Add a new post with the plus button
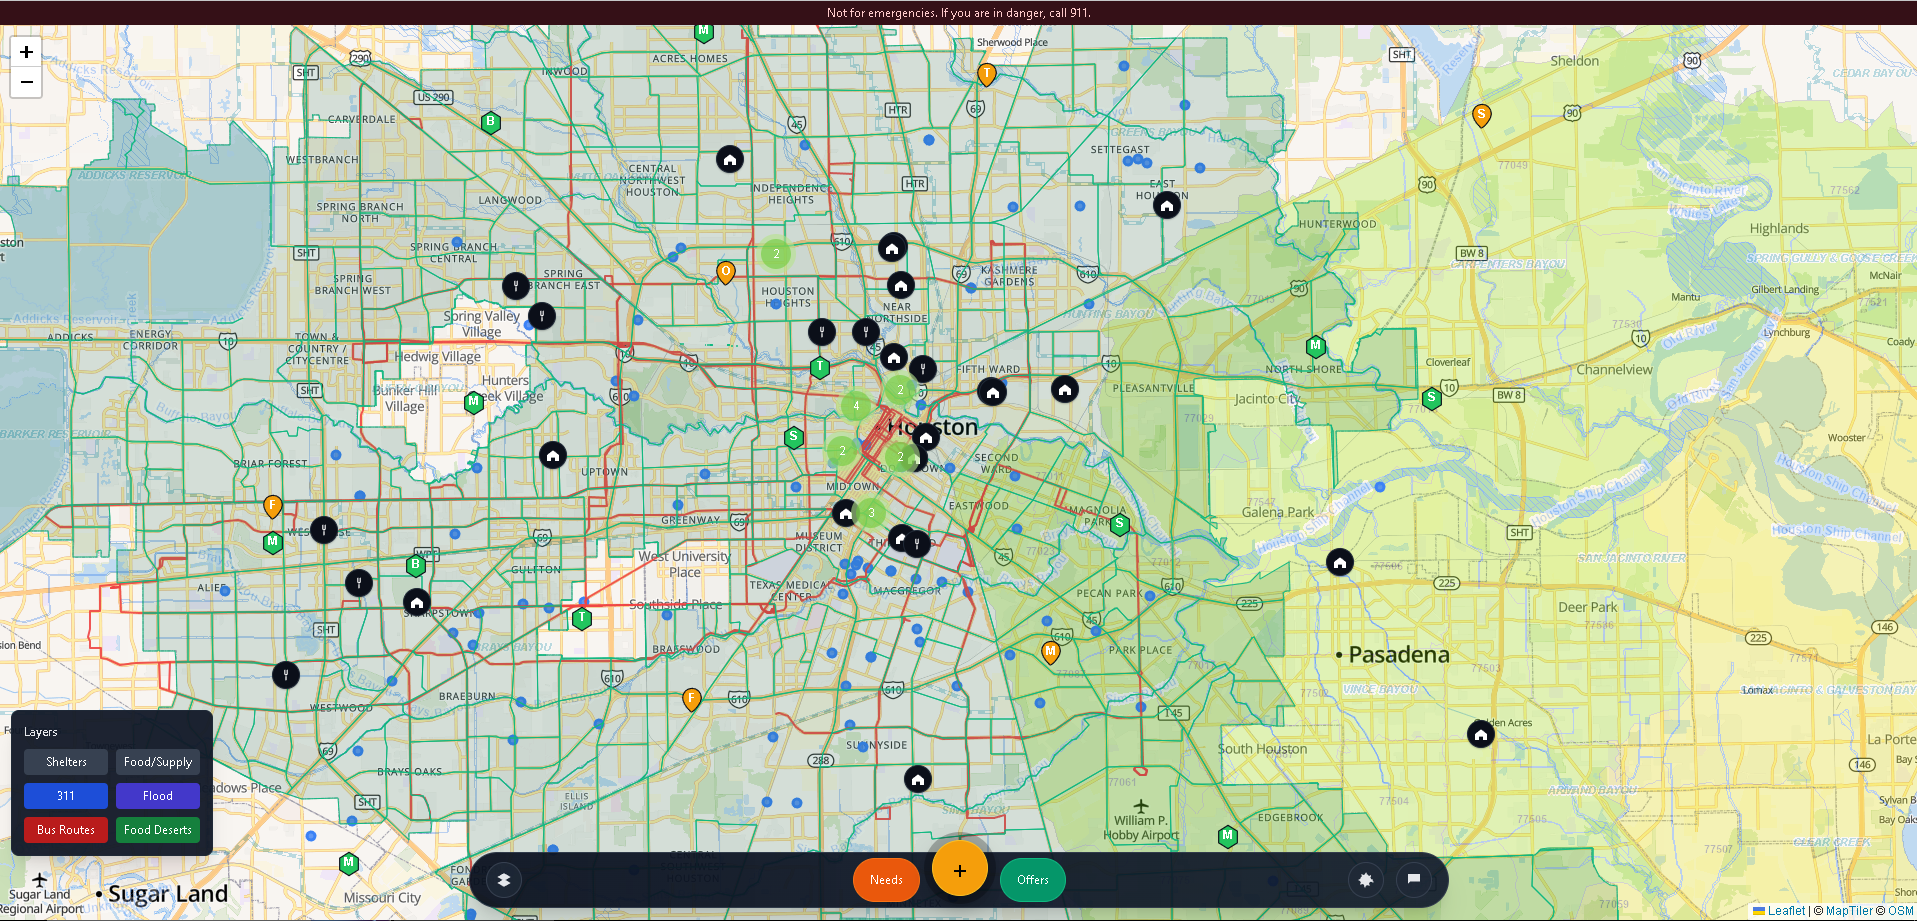Screen dimensions: 1917x921 pos(960,870)
